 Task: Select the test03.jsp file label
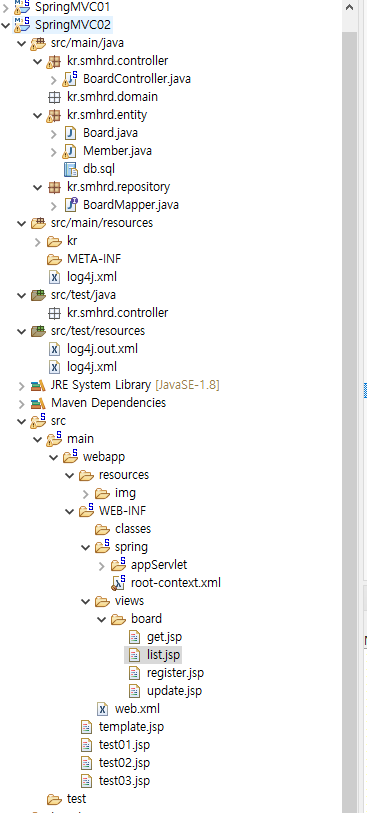click(x=124, y=780)
